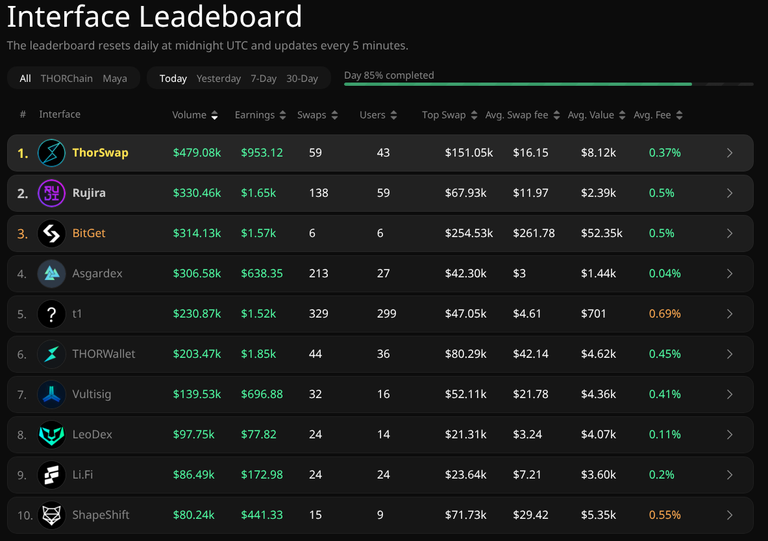Click the THORWallet logo icon

pos(51,354)
